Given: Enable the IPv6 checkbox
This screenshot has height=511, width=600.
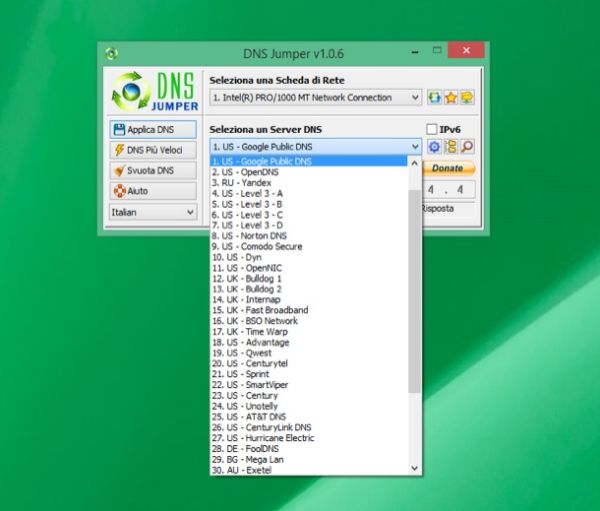Looking at the screenshot, I should click(432, 129).
